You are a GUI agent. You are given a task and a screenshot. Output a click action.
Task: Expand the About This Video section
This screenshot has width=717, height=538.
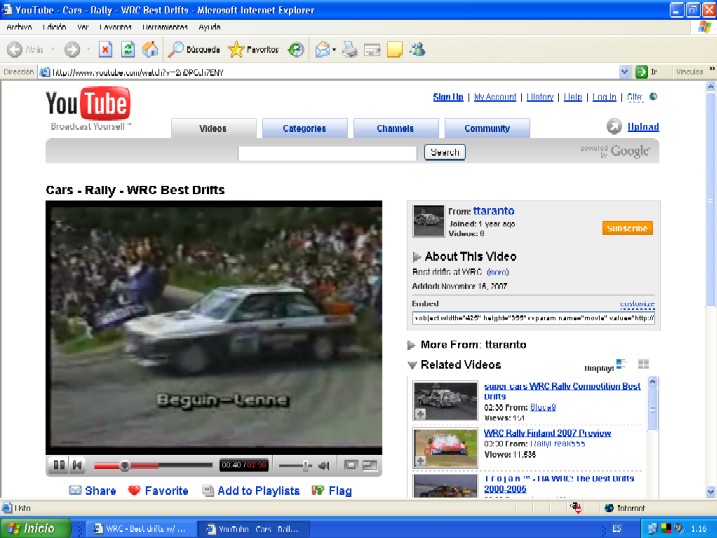417,257
